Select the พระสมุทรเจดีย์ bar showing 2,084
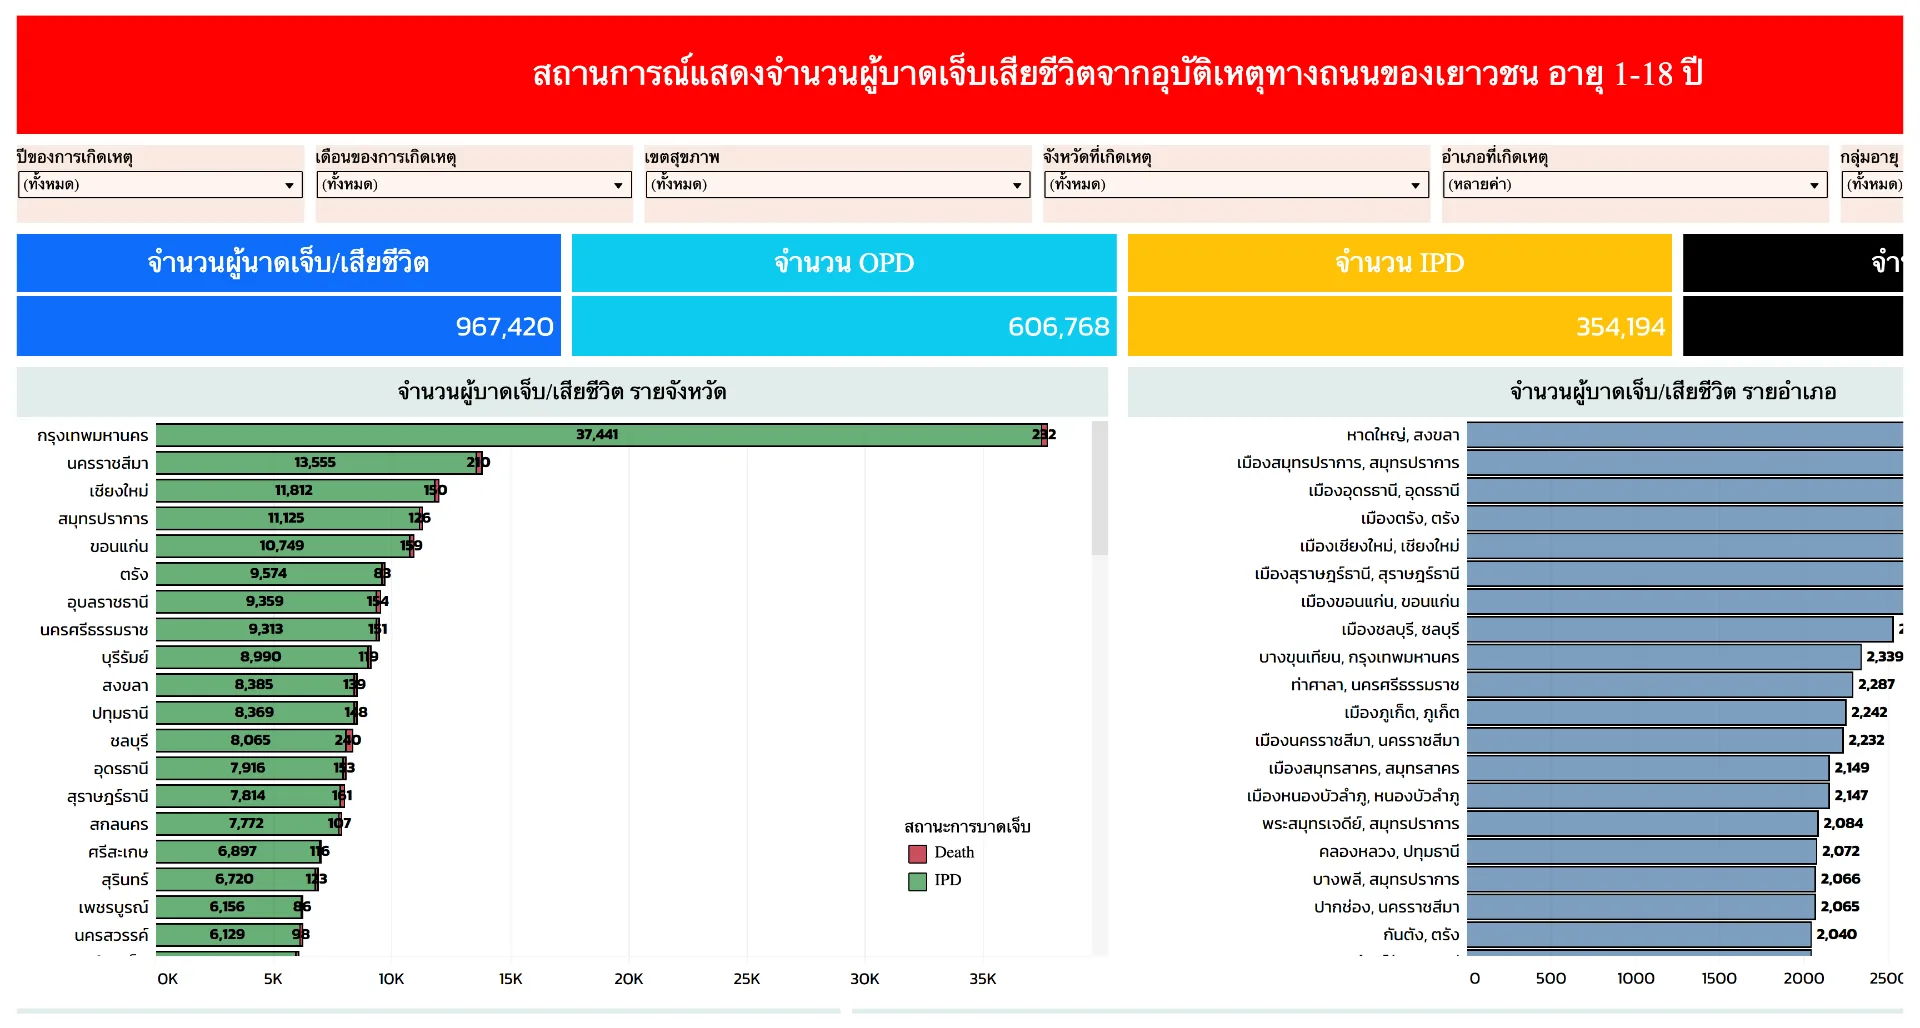The height and width of the screenshot is (1028, 1920). coord(1643,824)
